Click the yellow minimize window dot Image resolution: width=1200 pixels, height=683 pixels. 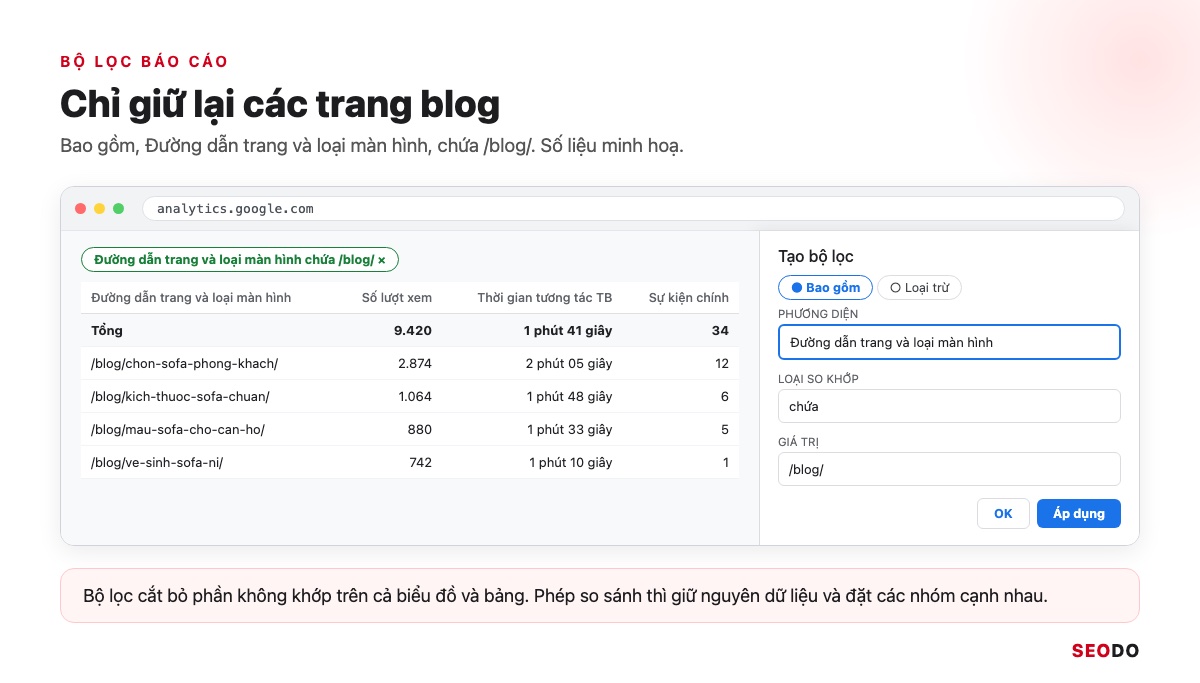99,209
